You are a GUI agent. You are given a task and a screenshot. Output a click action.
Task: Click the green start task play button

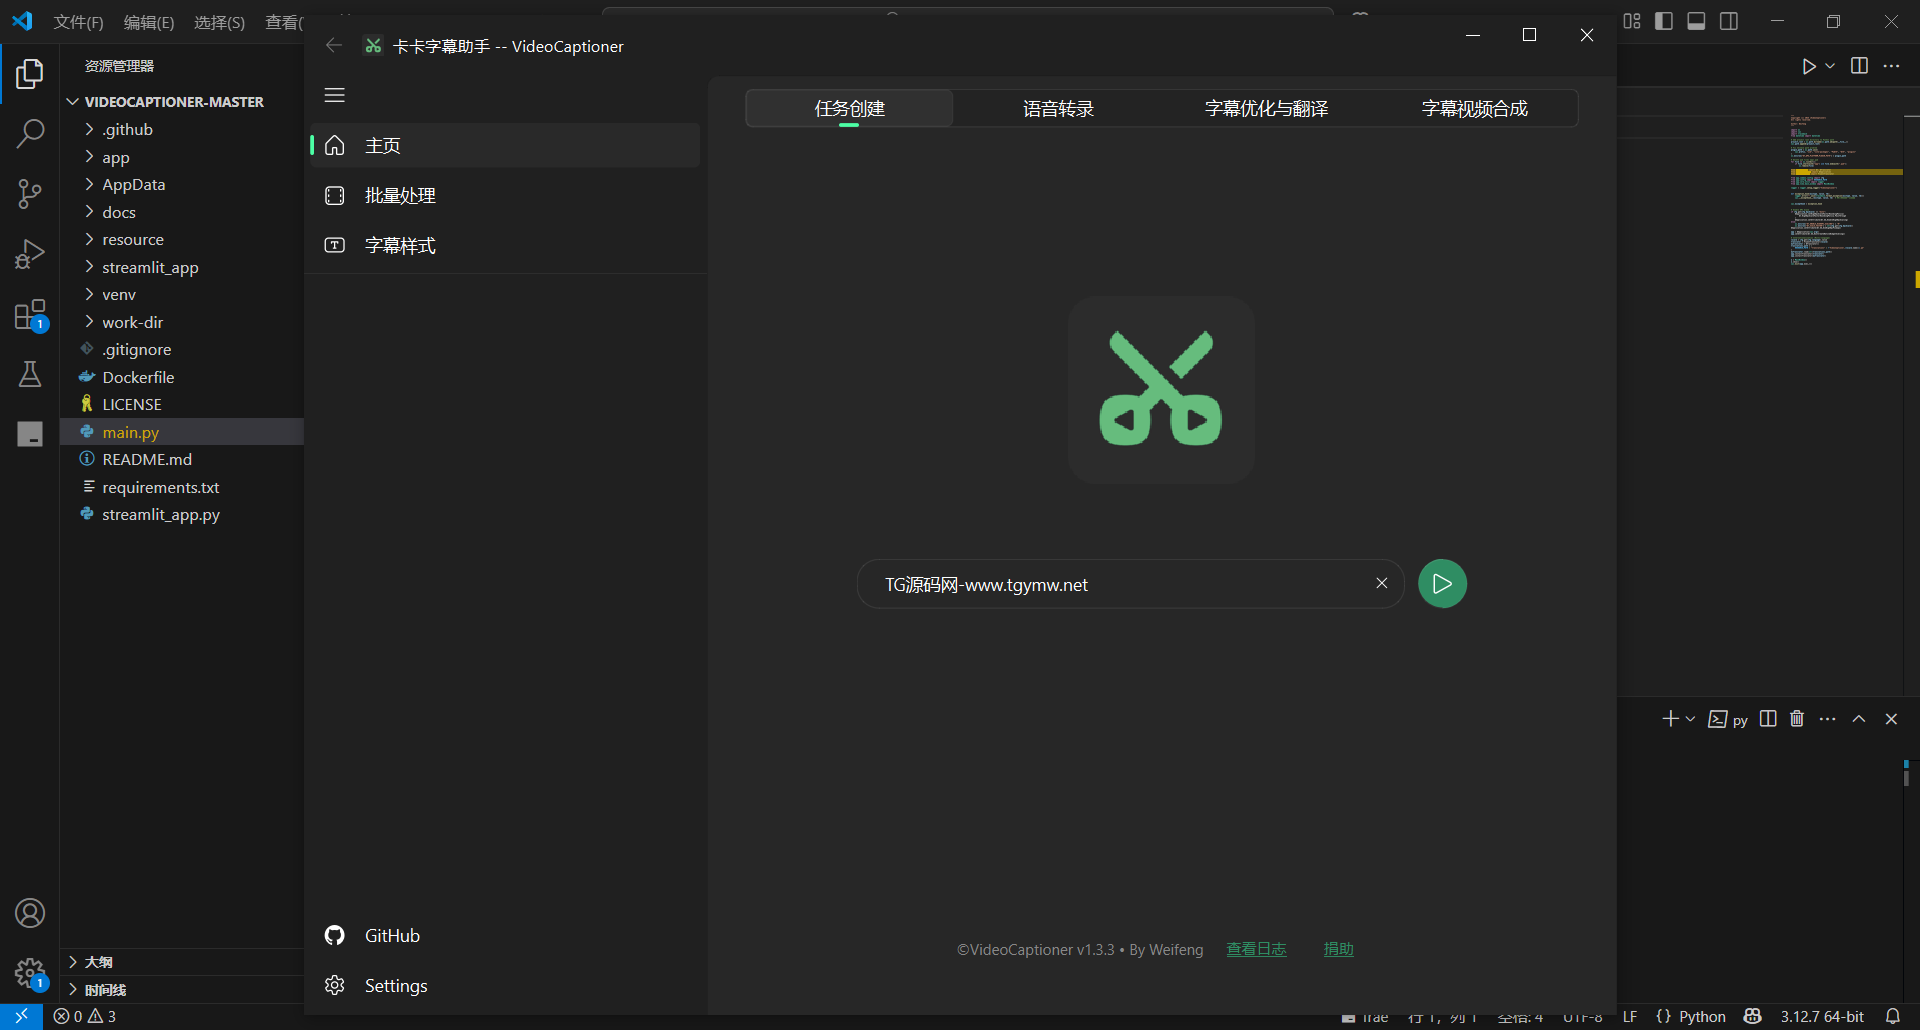(x=1442, y=584)
